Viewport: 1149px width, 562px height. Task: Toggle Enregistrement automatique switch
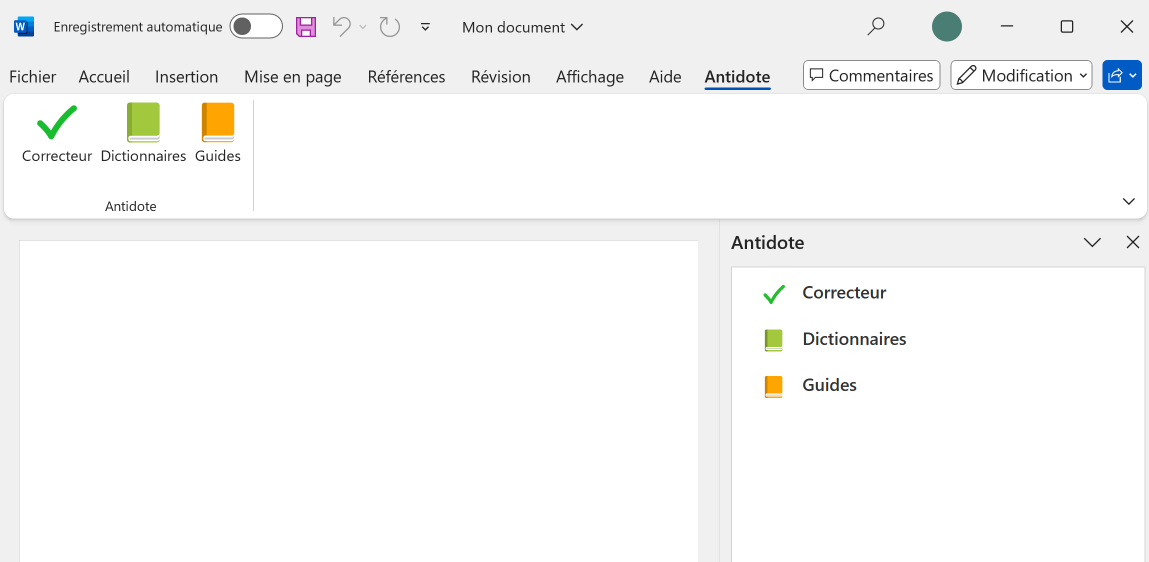[256, 27]
